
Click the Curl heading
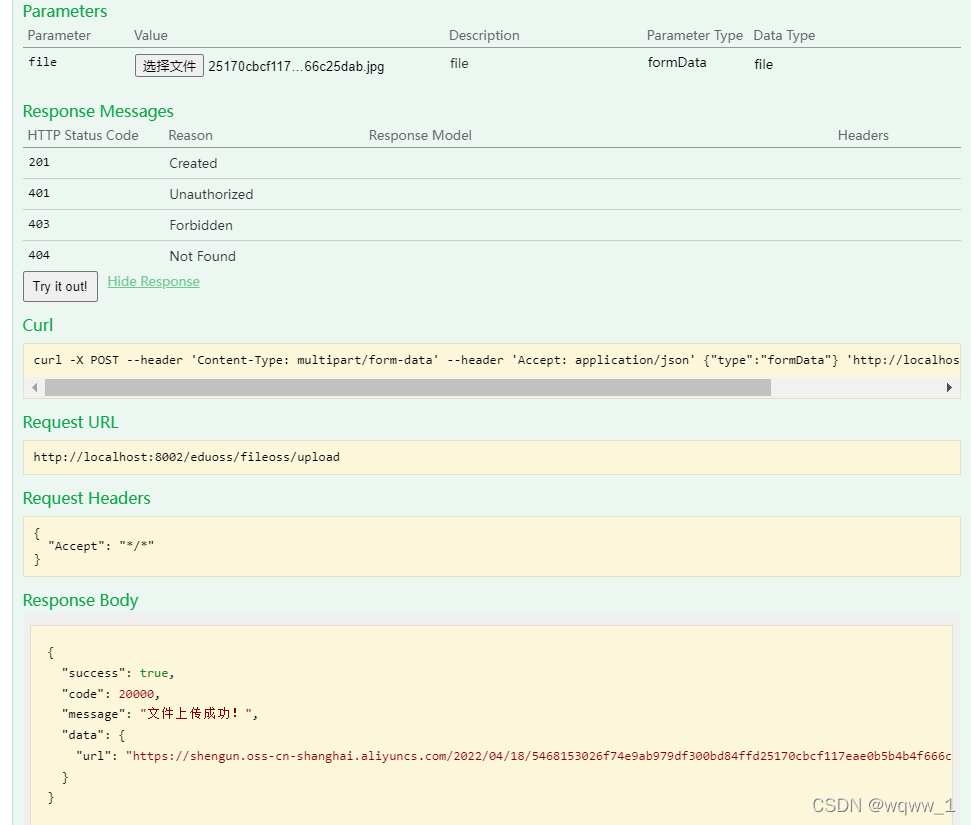click(x=38, y=325)
